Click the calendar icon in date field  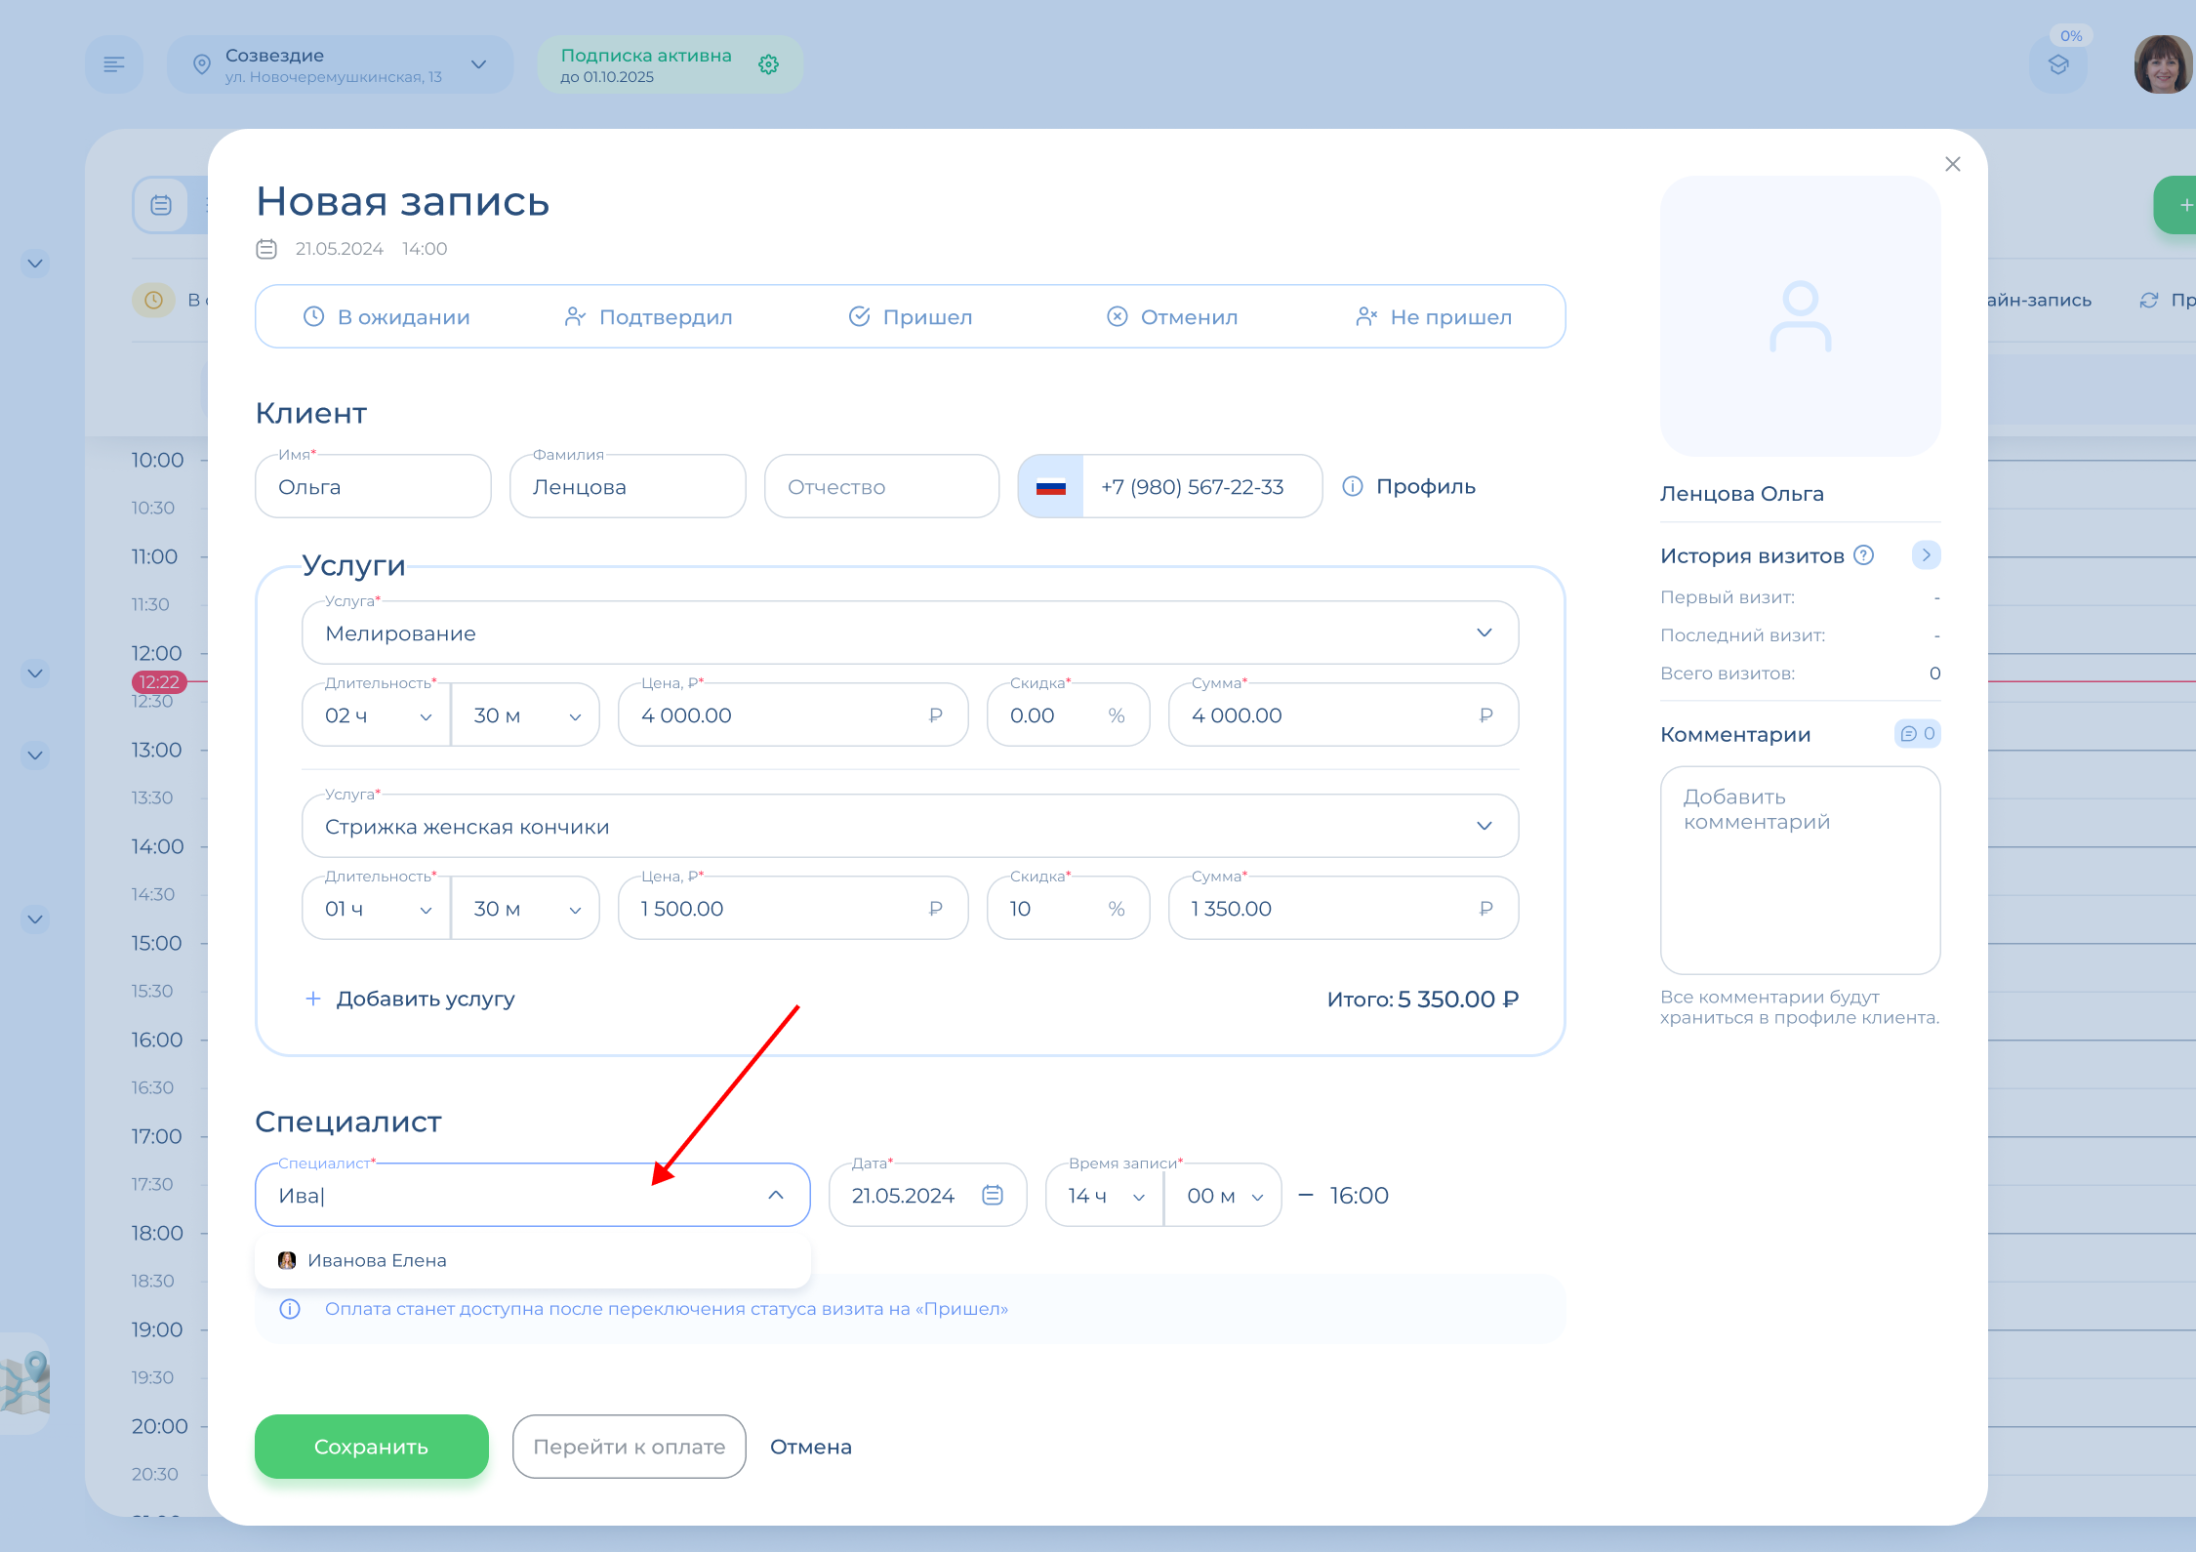pos(992,1195)
